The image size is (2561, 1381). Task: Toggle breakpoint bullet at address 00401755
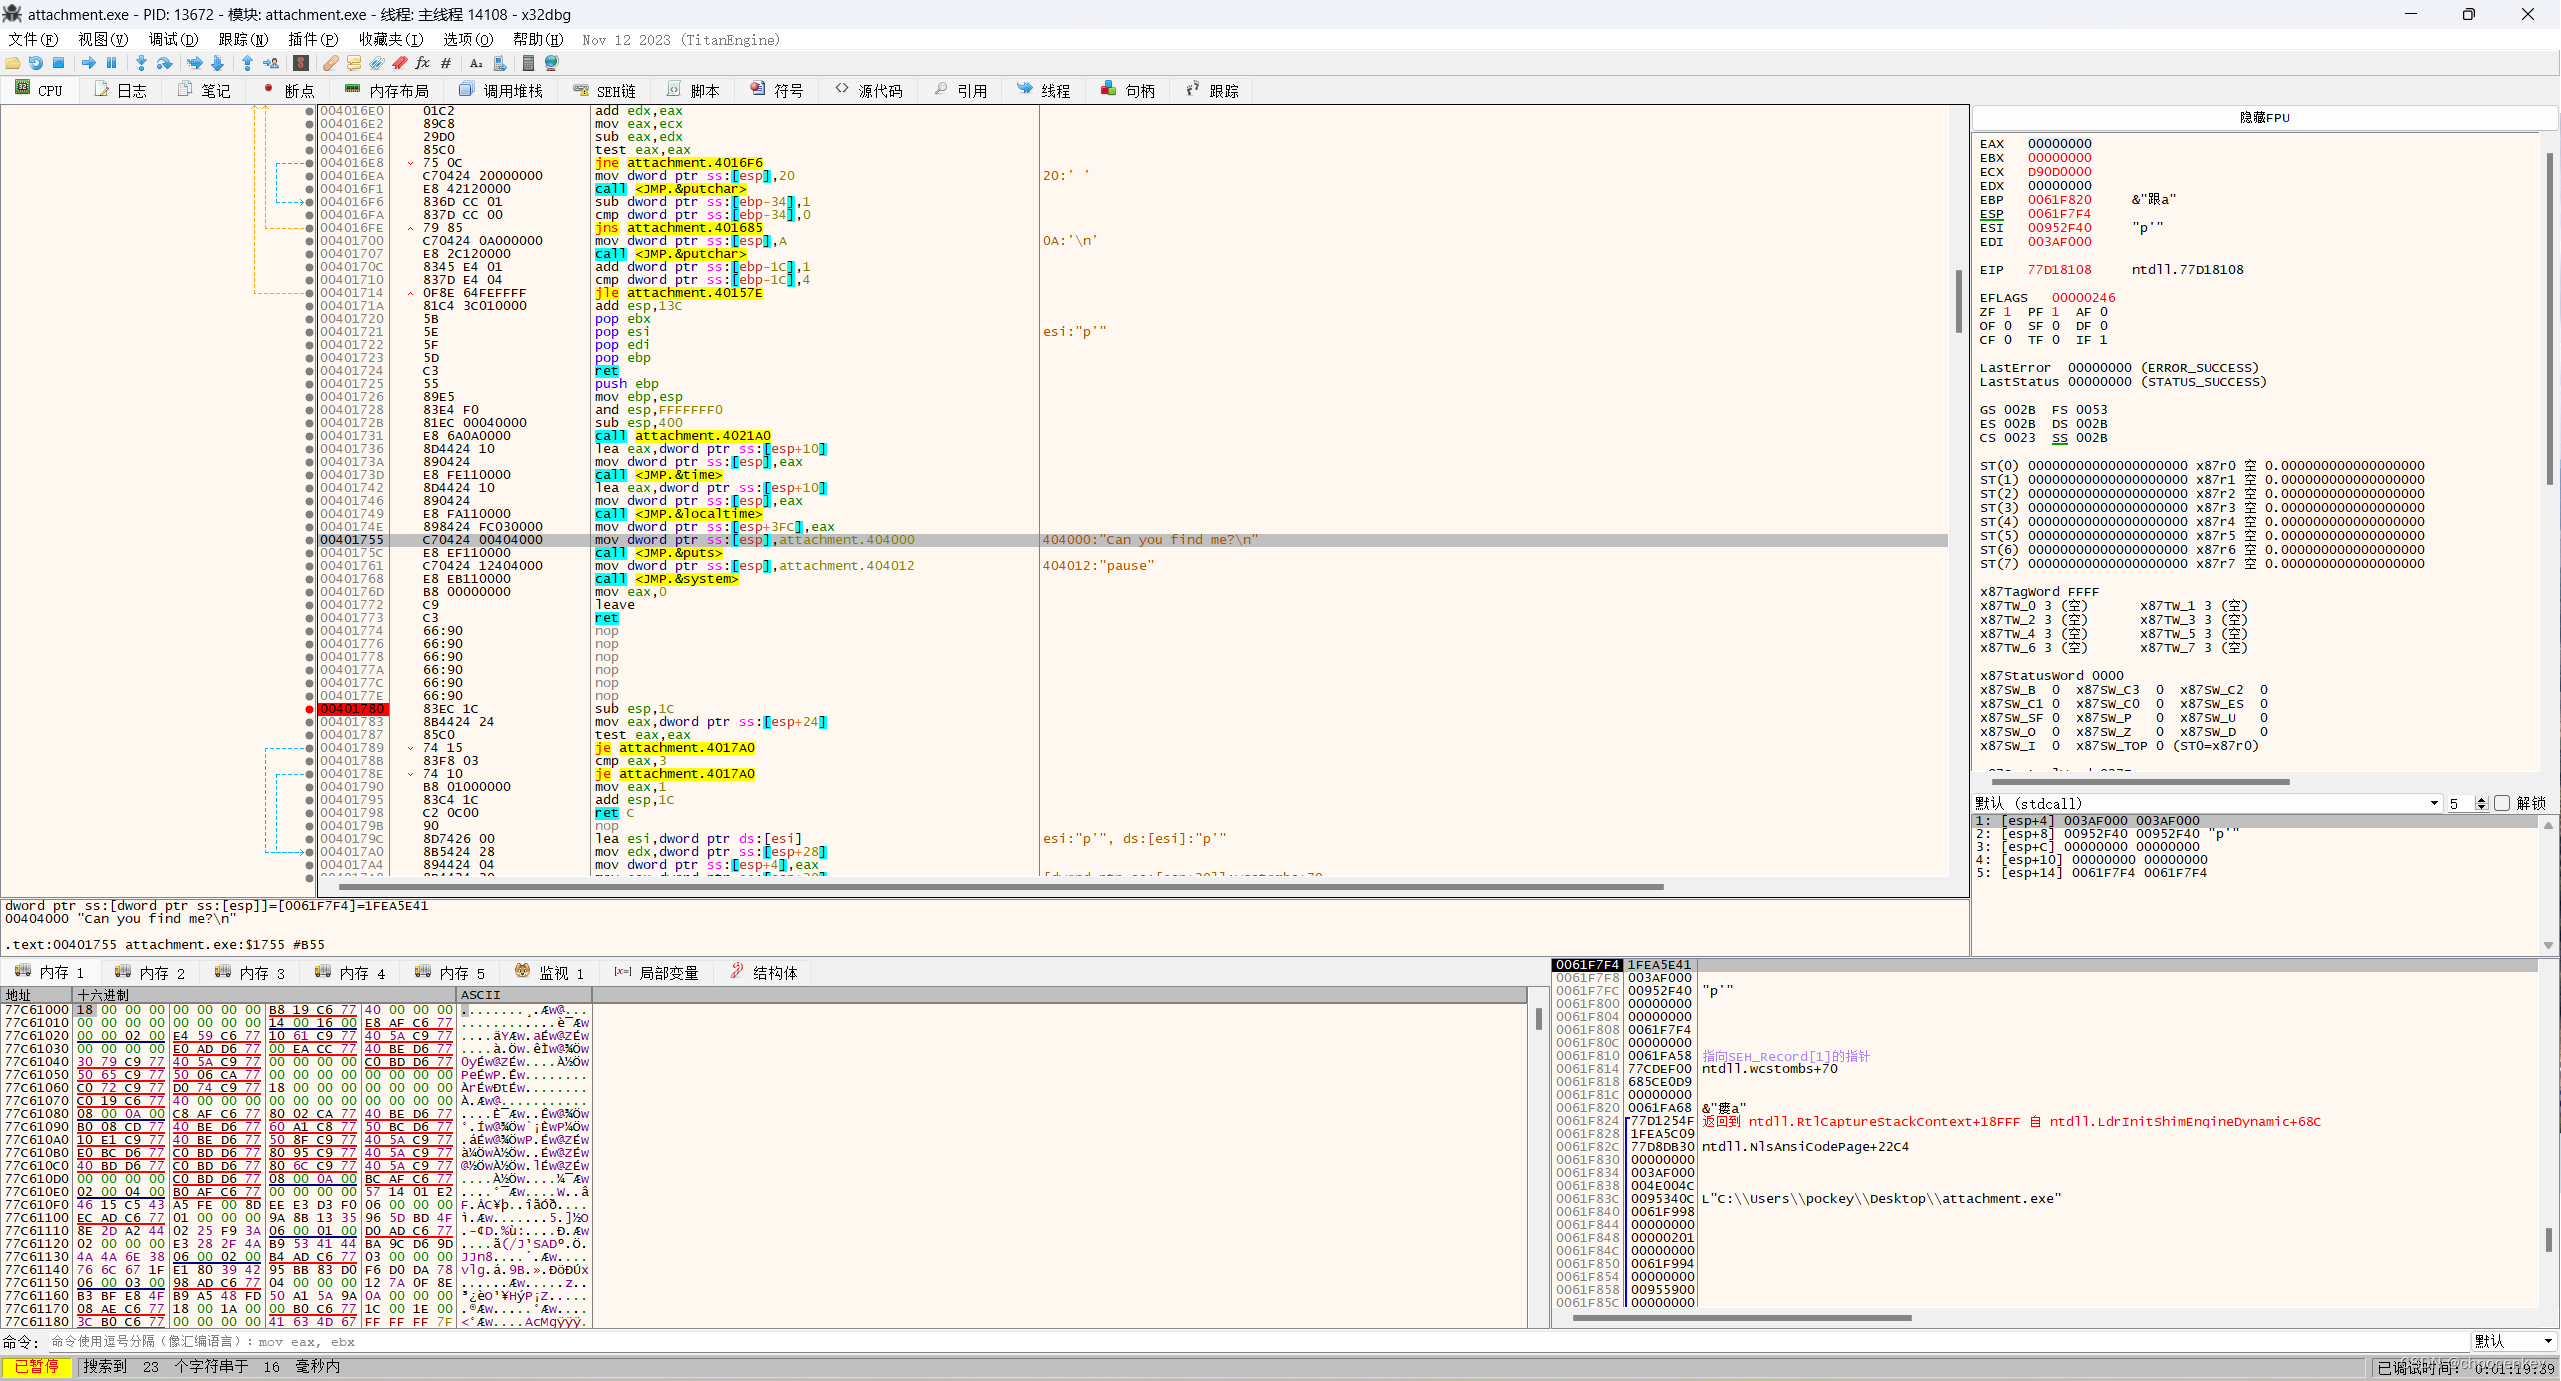(310, 540)
